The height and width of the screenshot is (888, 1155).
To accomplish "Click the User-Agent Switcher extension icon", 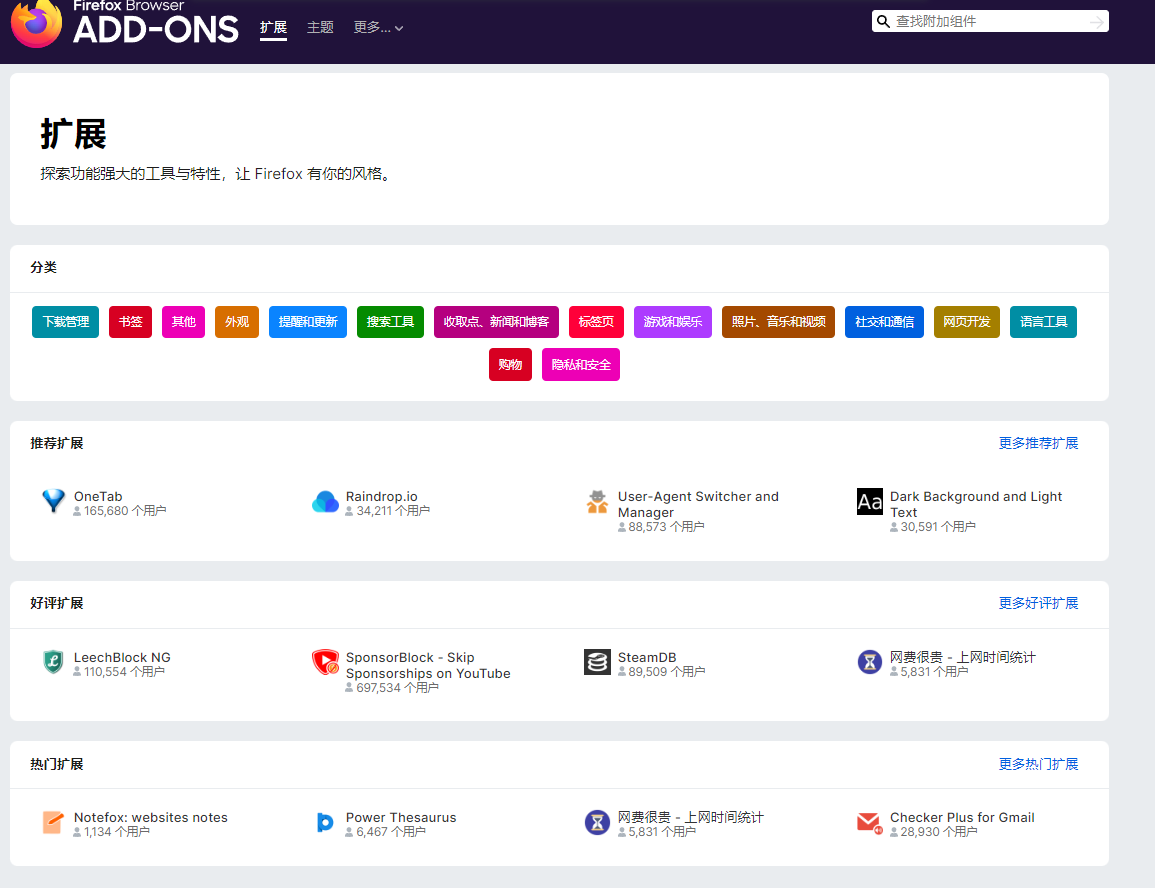I will click(x=597, y=502).
